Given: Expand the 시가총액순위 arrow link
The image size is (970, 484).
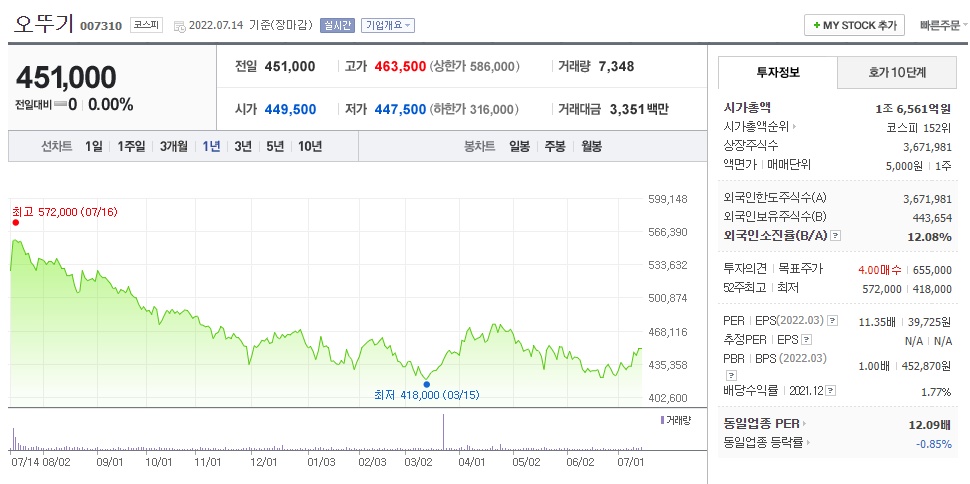Looking at the screenshot, I should click(x=794, y=127).
